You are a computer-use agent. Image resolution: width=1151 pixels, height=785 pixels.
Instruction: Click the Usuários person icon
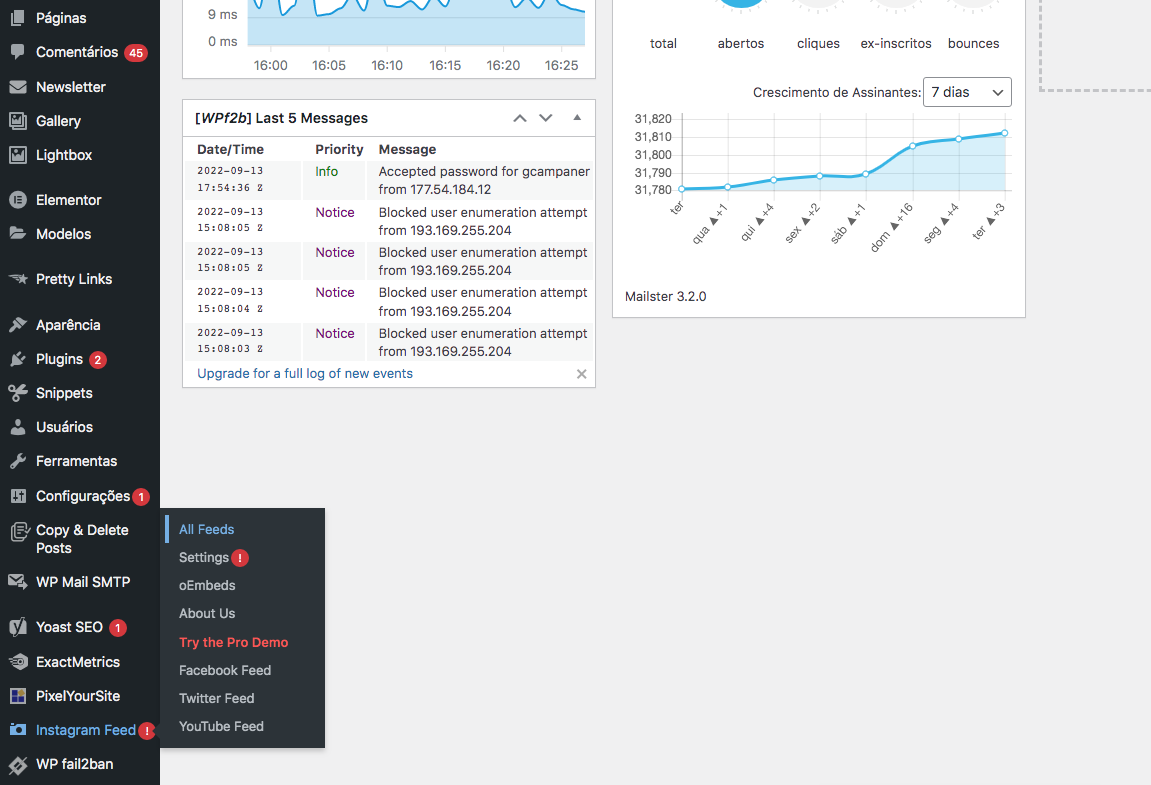point(18,427)
